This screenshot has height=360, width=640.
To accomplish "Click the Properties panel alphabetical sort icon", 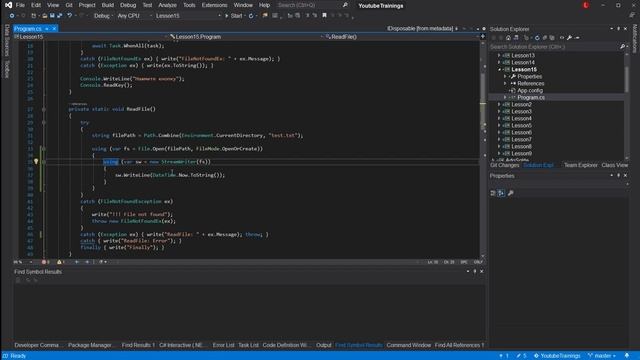I will 501,193.
